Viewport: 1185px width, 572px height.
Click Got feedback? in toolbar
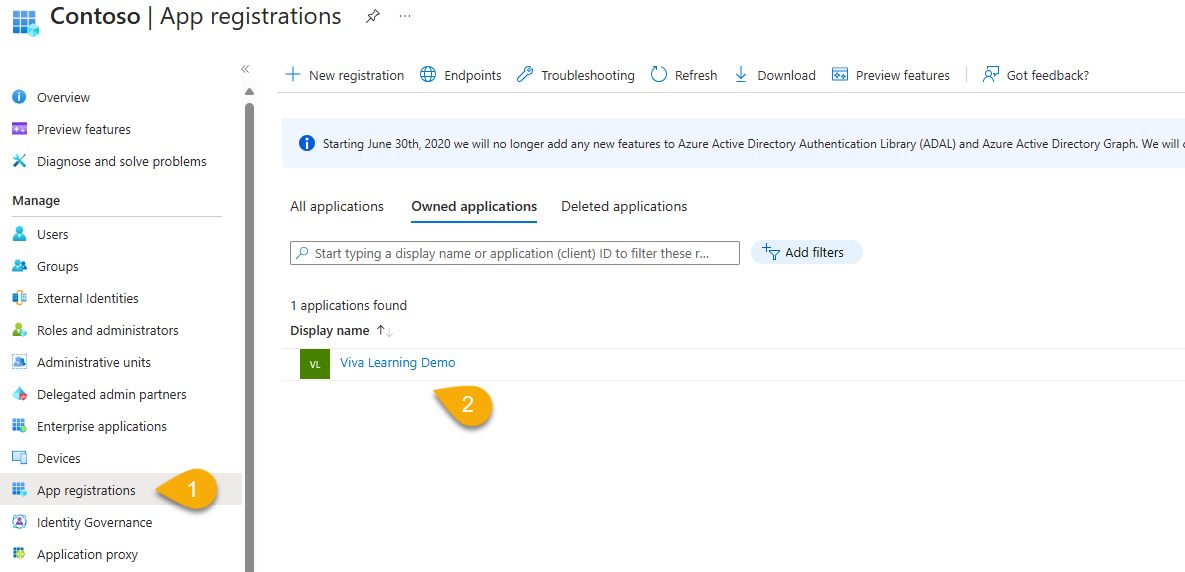tap(1035, 75)
